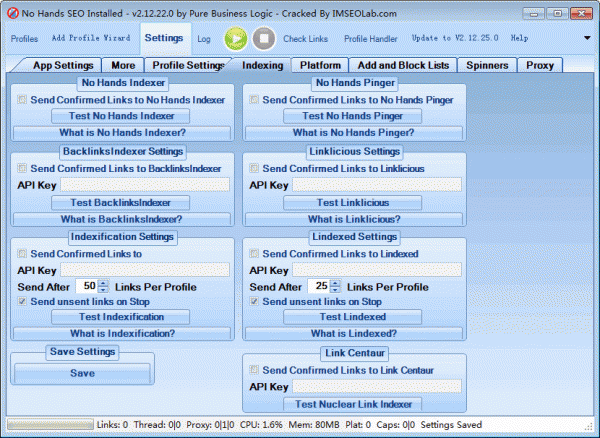Increase Lindexed Send After value

(335, 283)
